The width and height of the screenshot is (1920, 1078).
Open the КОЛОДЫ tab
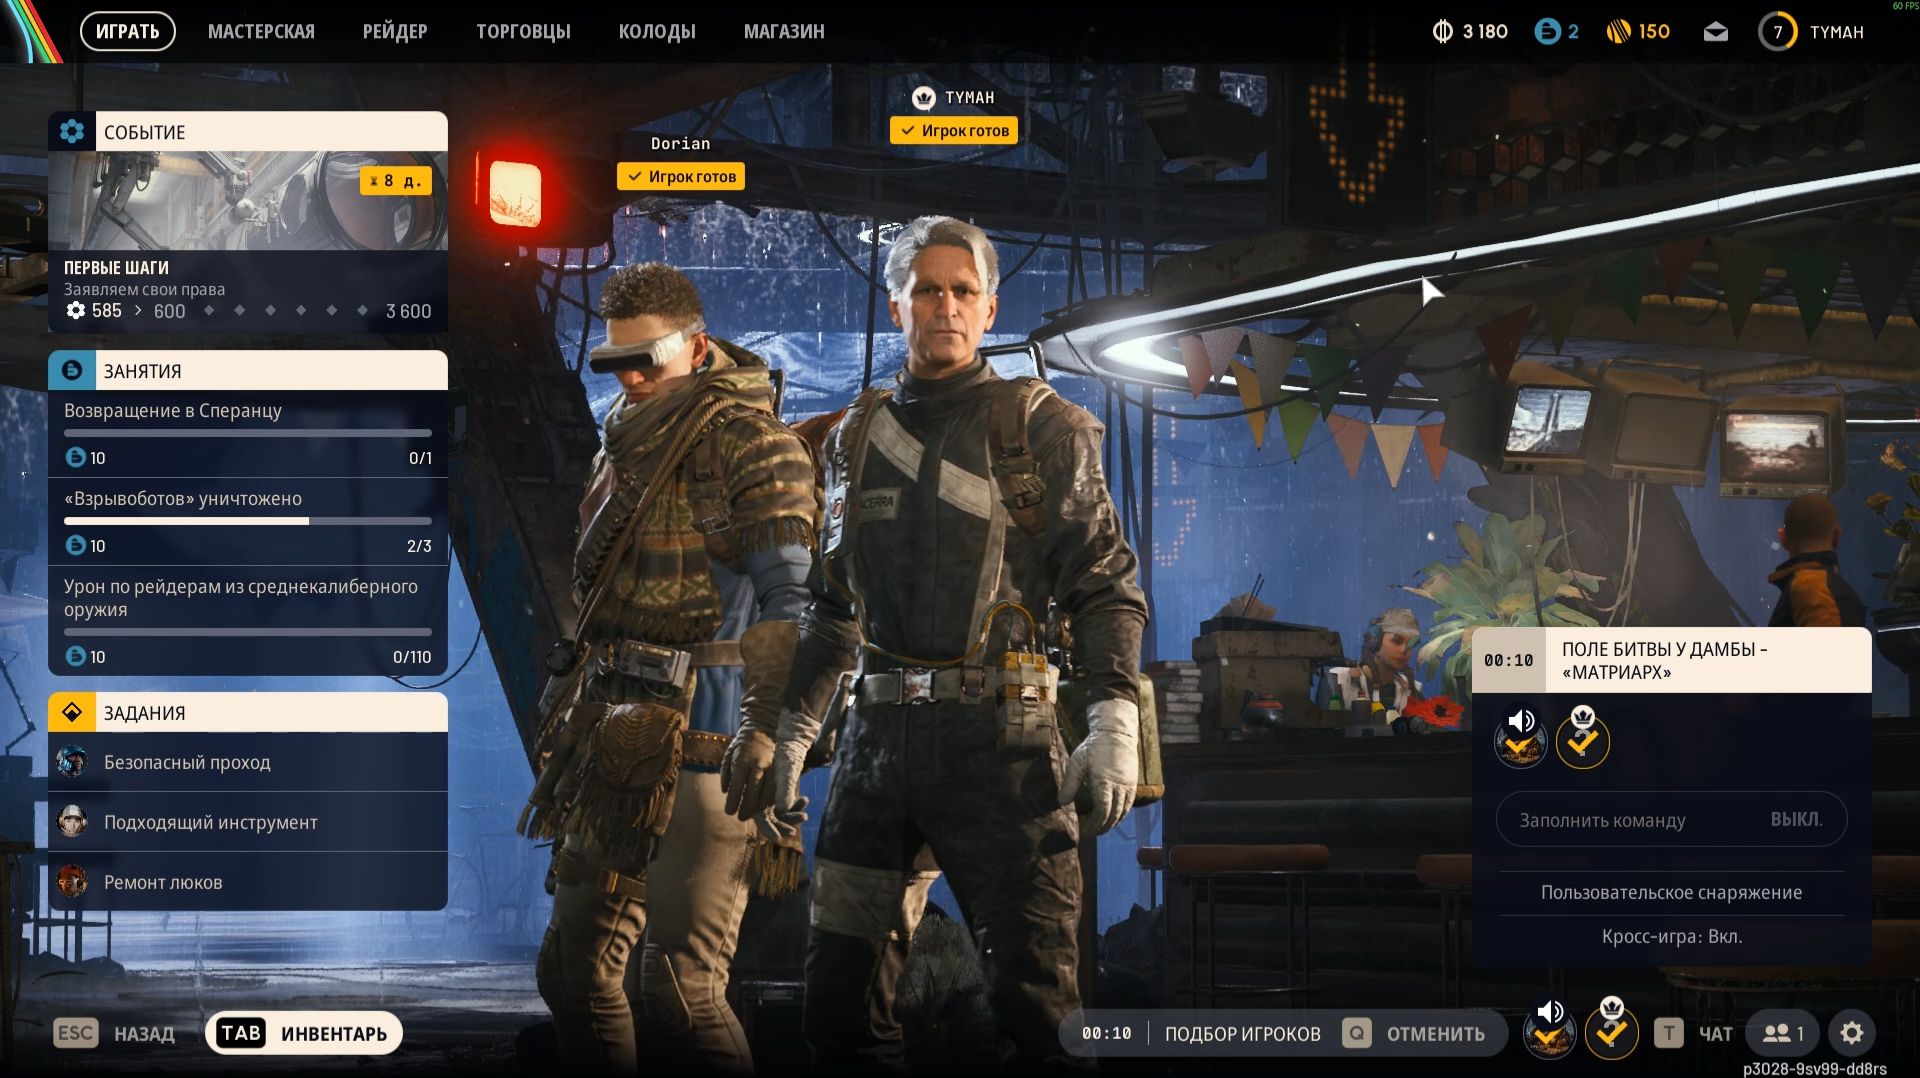tap(657, 32)
